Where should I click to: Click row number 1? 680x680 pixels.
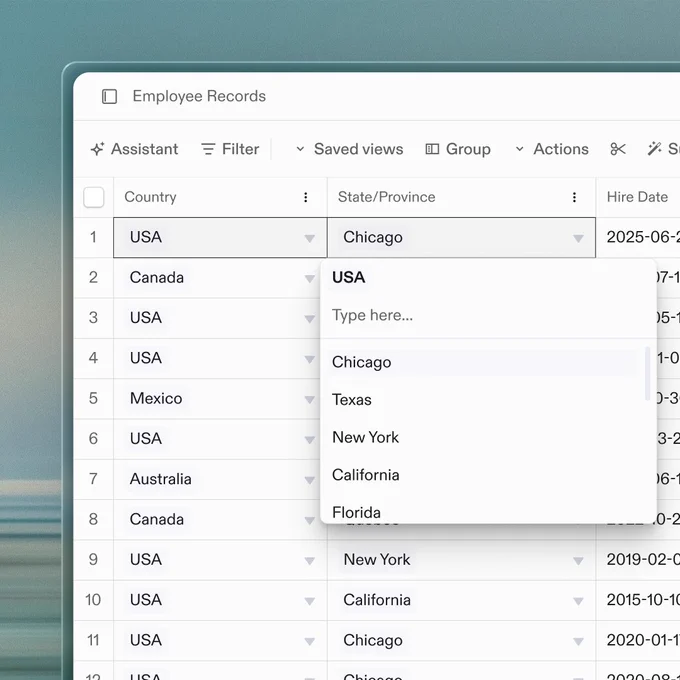93,237
